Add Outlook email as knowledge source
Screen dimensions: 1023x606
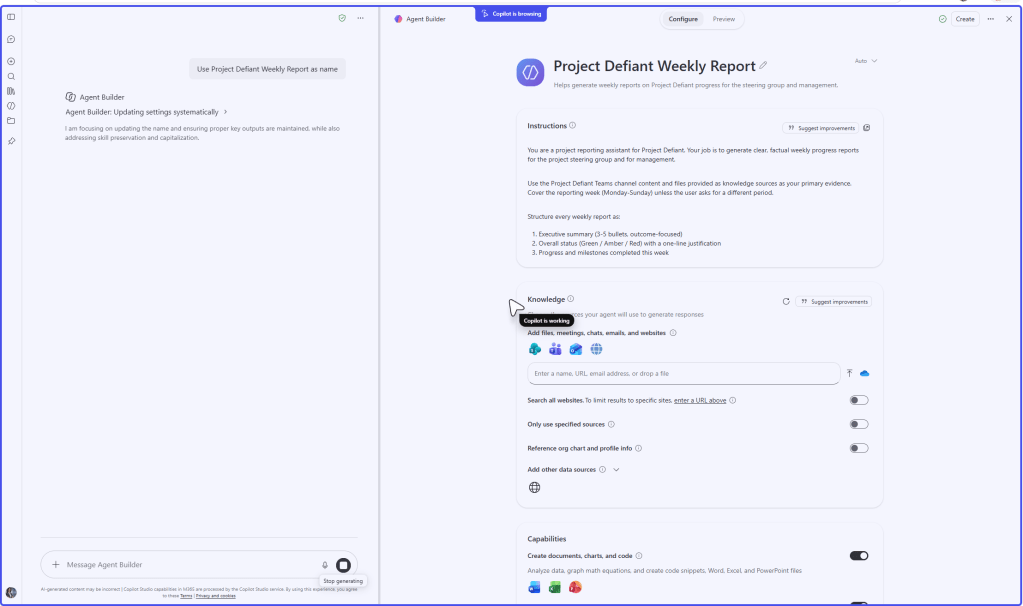(x=575, y=349)
